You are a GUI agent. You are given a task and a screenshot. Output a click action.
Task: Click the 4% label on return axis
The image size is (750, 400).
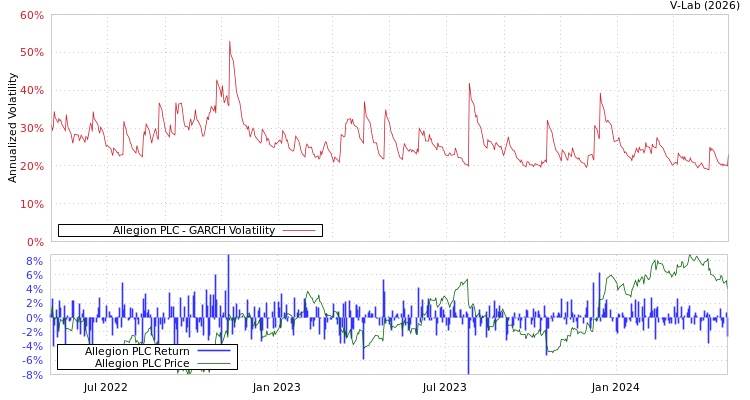coord(34,289)
